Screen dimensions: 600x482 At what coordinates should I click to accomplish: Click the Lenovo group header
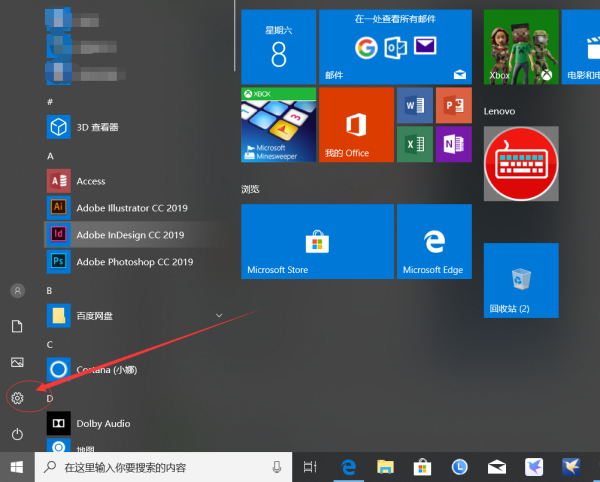[x=499, y=111]
